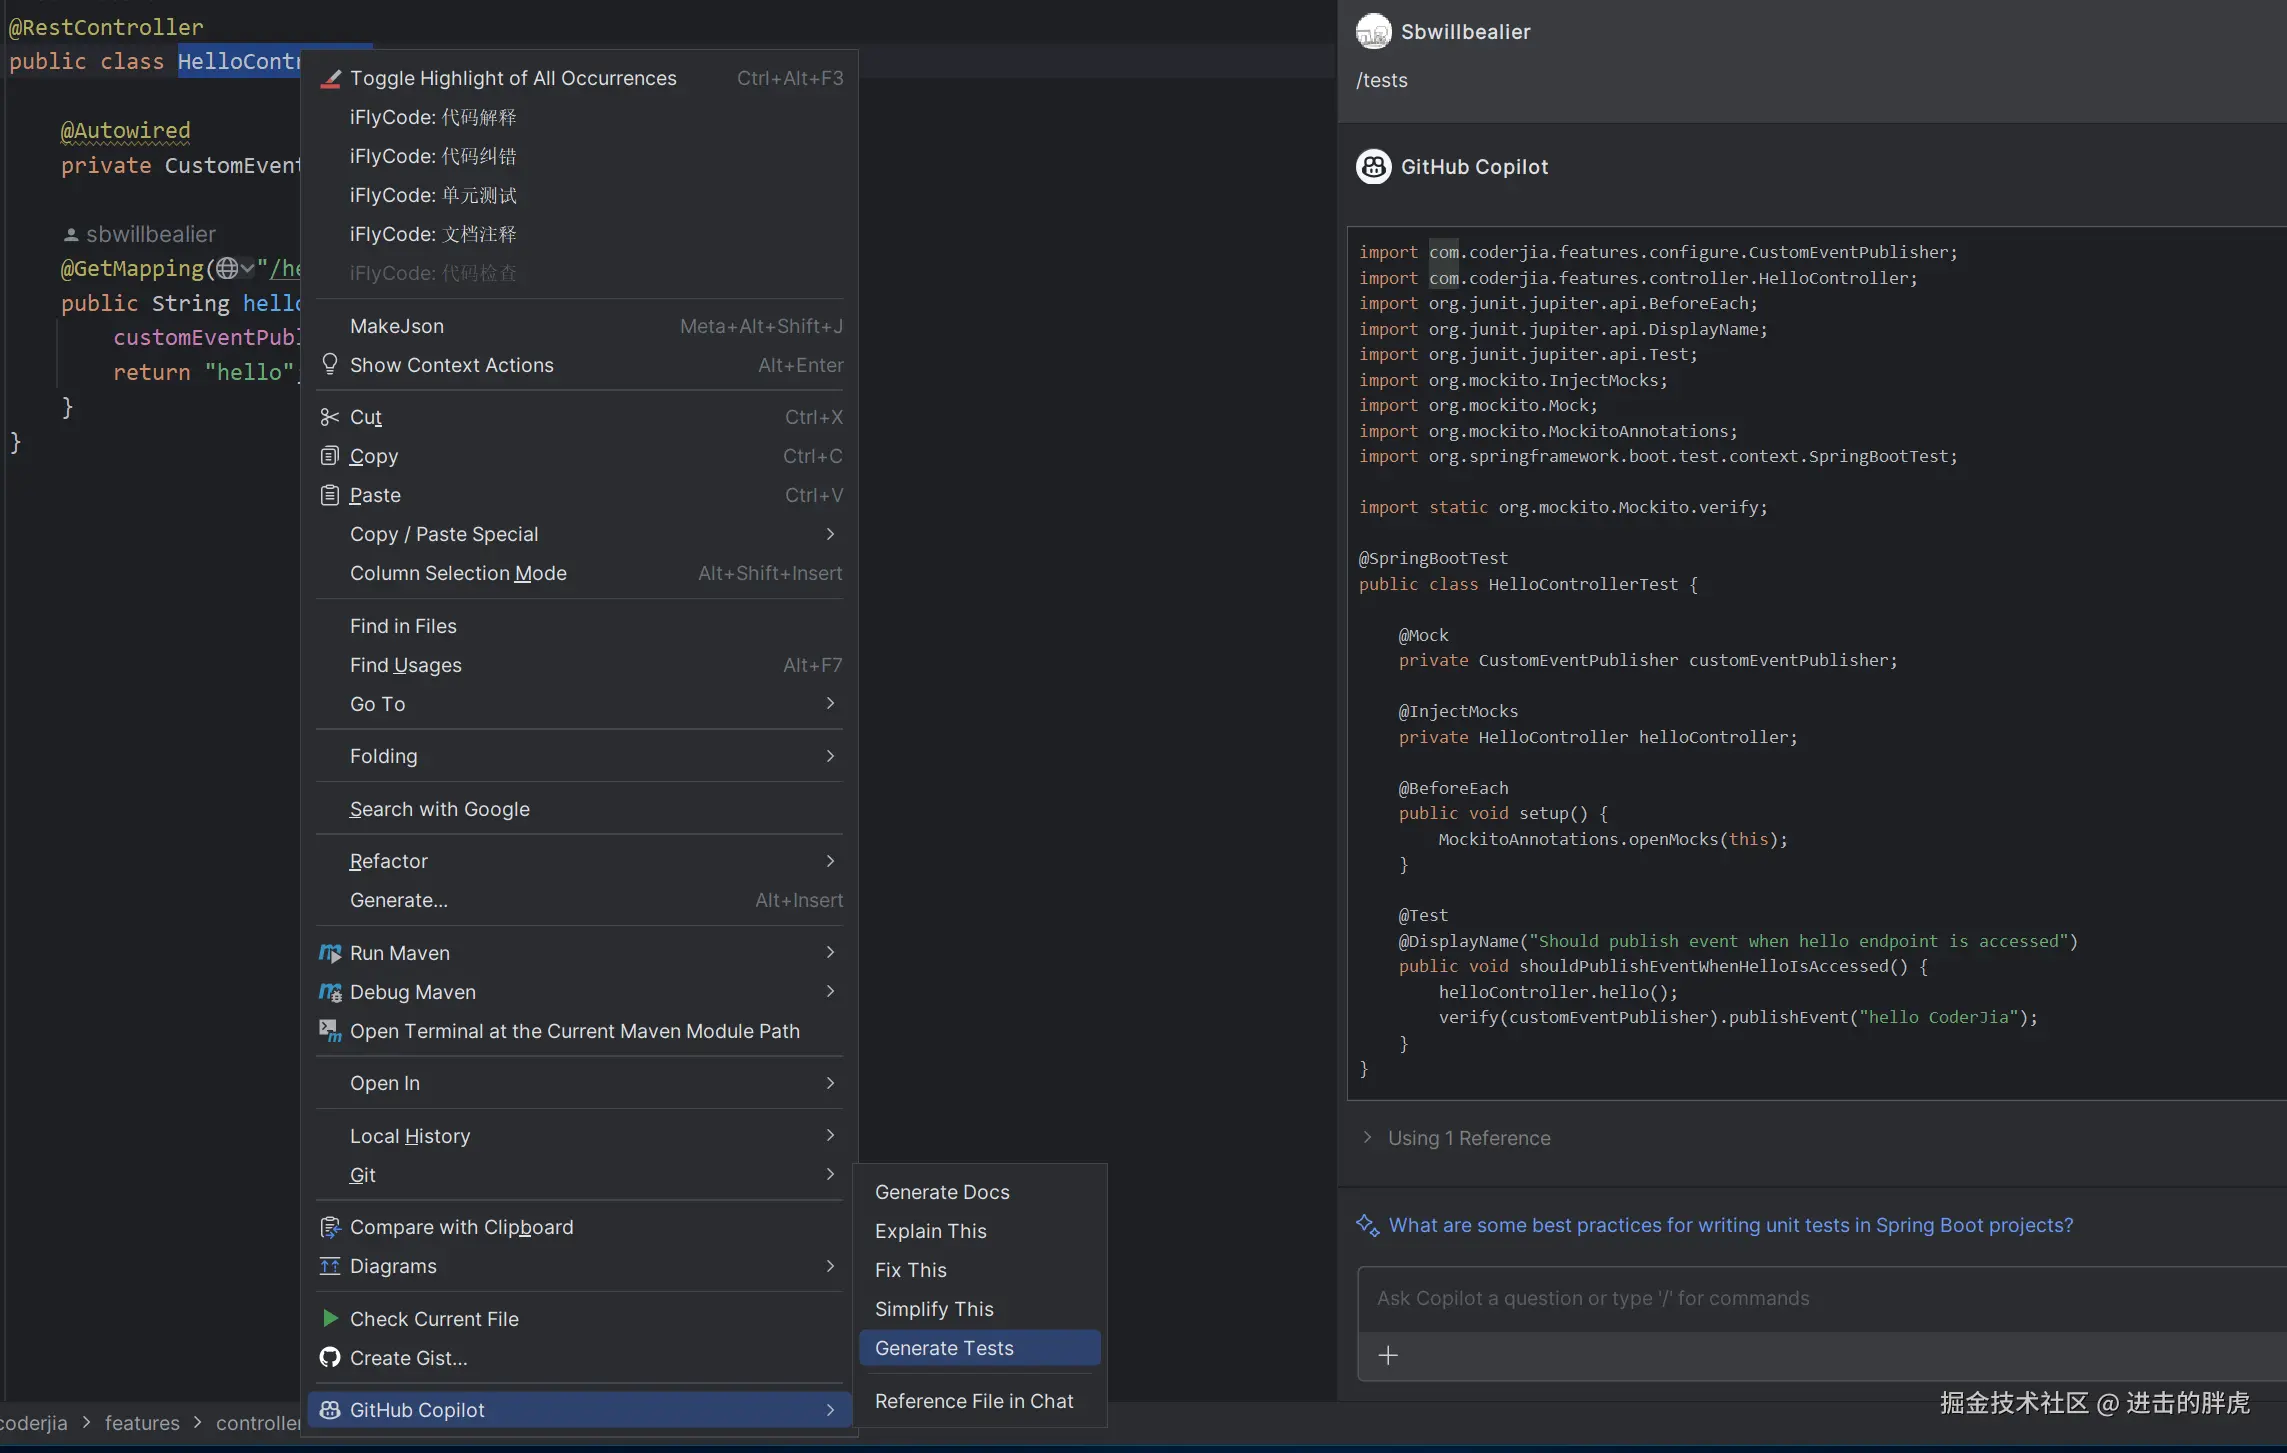Image resolution: width=2287 pixels, height=1453 pixels.
Task: Click the Cut scissors icon
Action: click(329, 417)
